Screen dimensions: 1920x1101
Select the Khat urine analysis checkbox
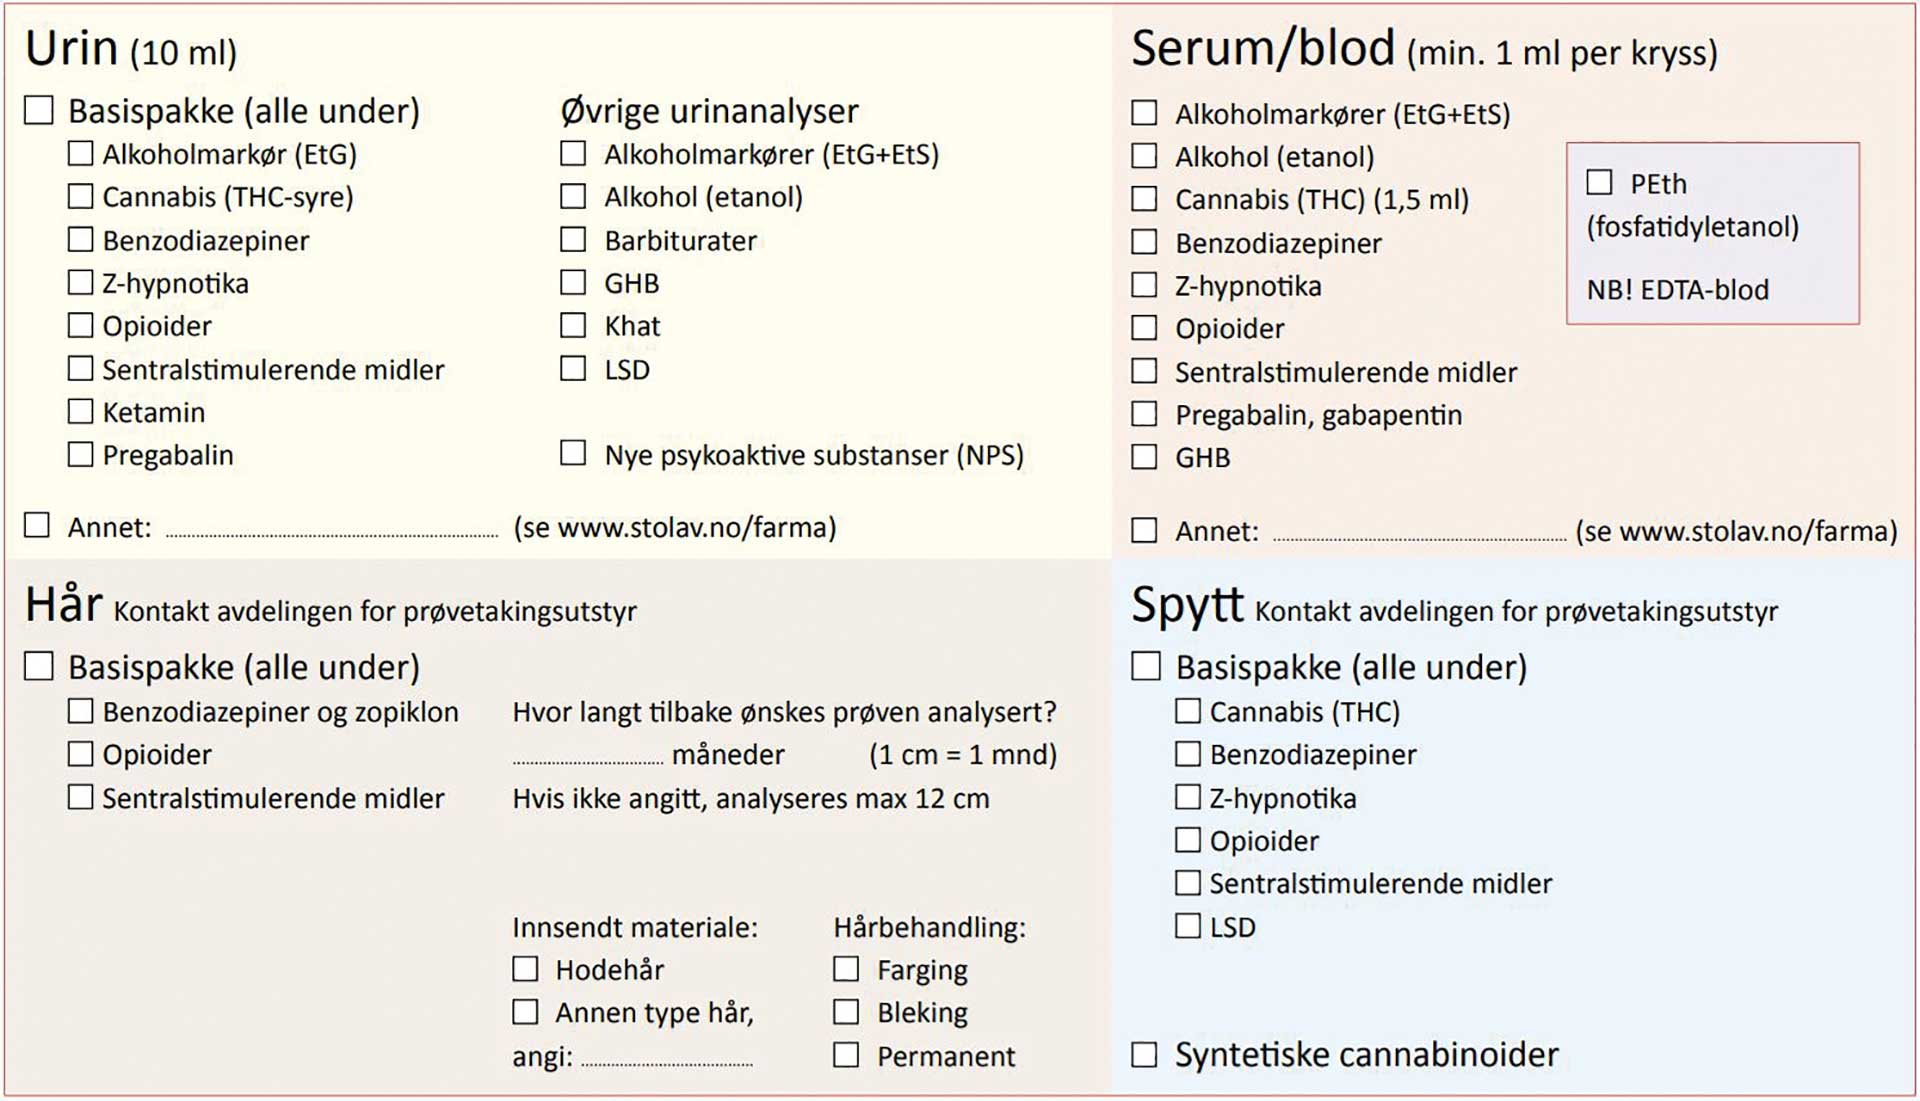tap(573, 325)
